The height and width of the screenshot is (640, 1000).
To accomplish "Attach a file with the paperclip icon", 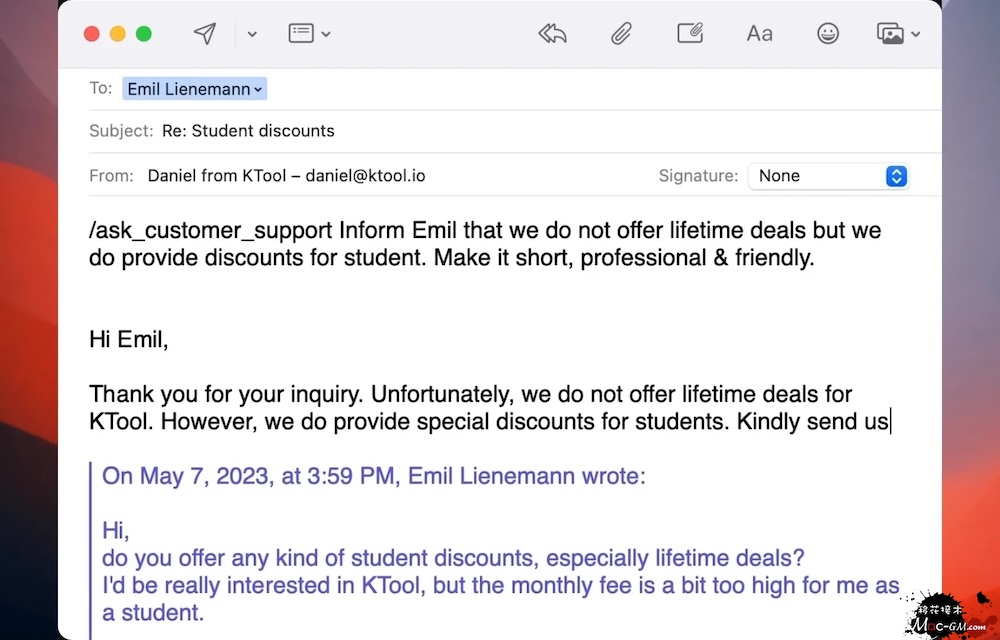I will 621,34.
